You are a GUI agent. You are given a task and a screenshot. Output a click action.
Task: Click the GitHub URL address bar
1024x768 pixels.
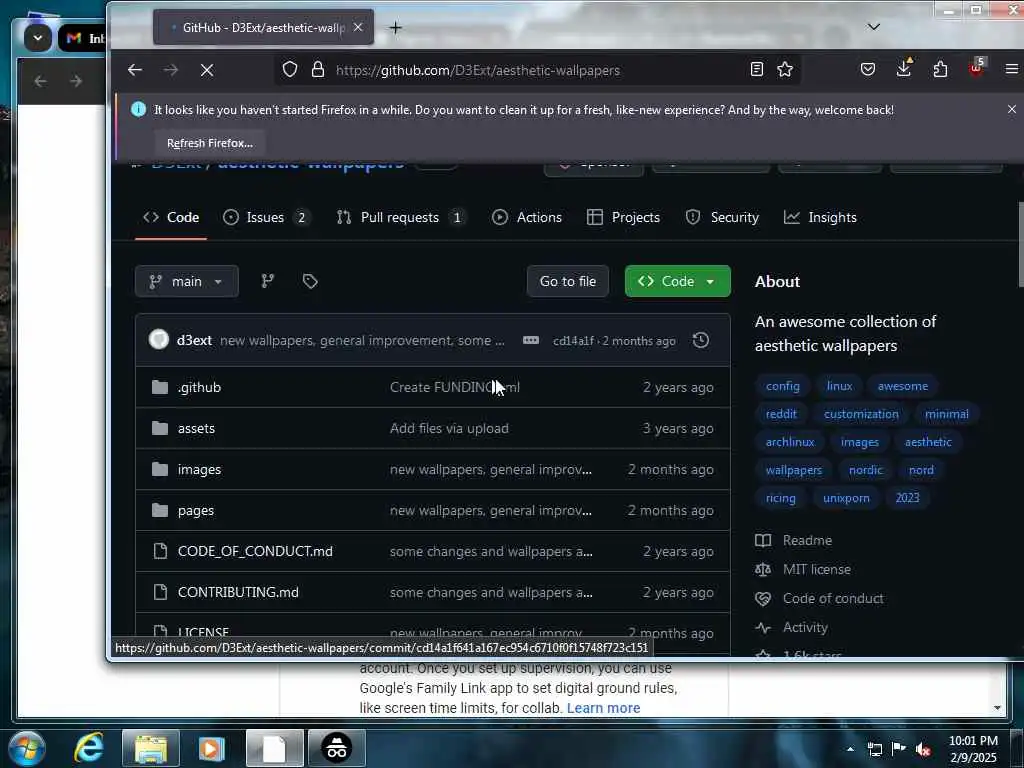539,70
